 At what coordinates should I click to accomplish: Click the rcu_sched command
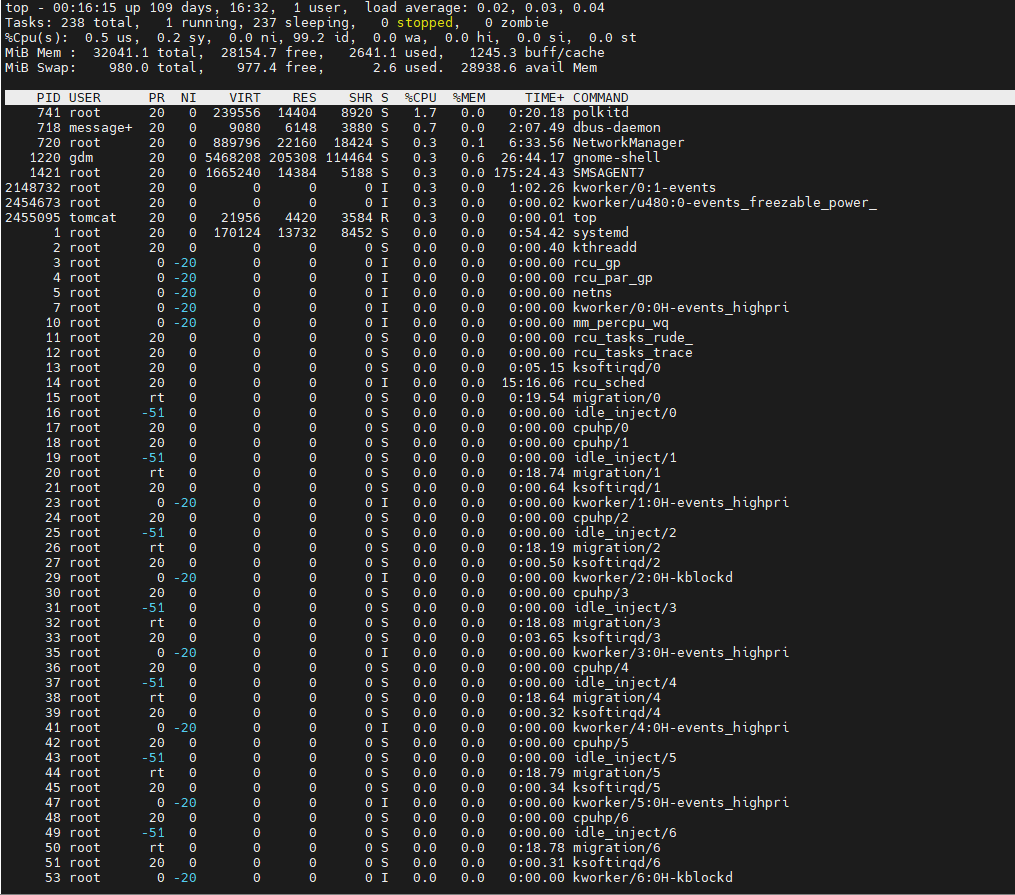point(608,382)
